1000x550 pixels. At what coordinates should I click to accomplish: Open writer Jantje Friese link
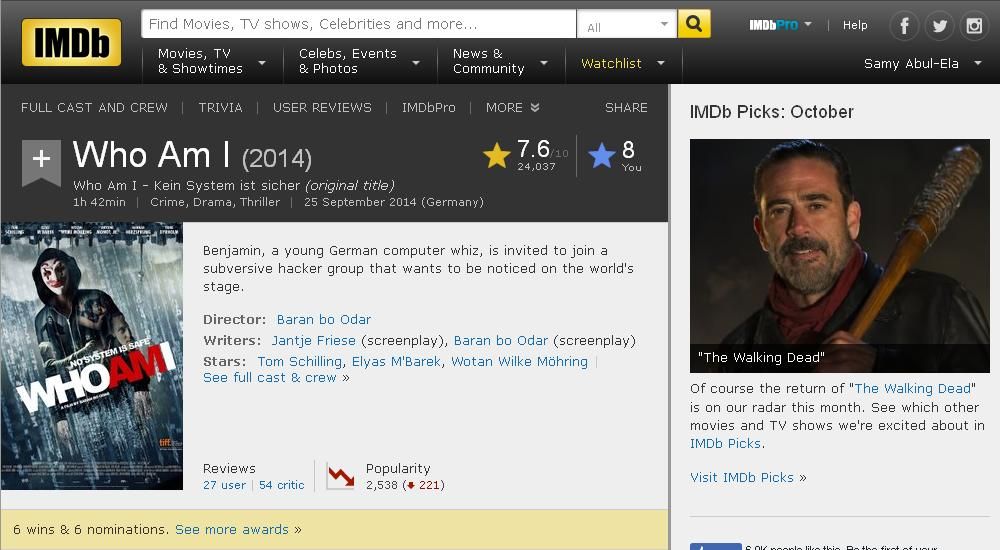point(313,341)
